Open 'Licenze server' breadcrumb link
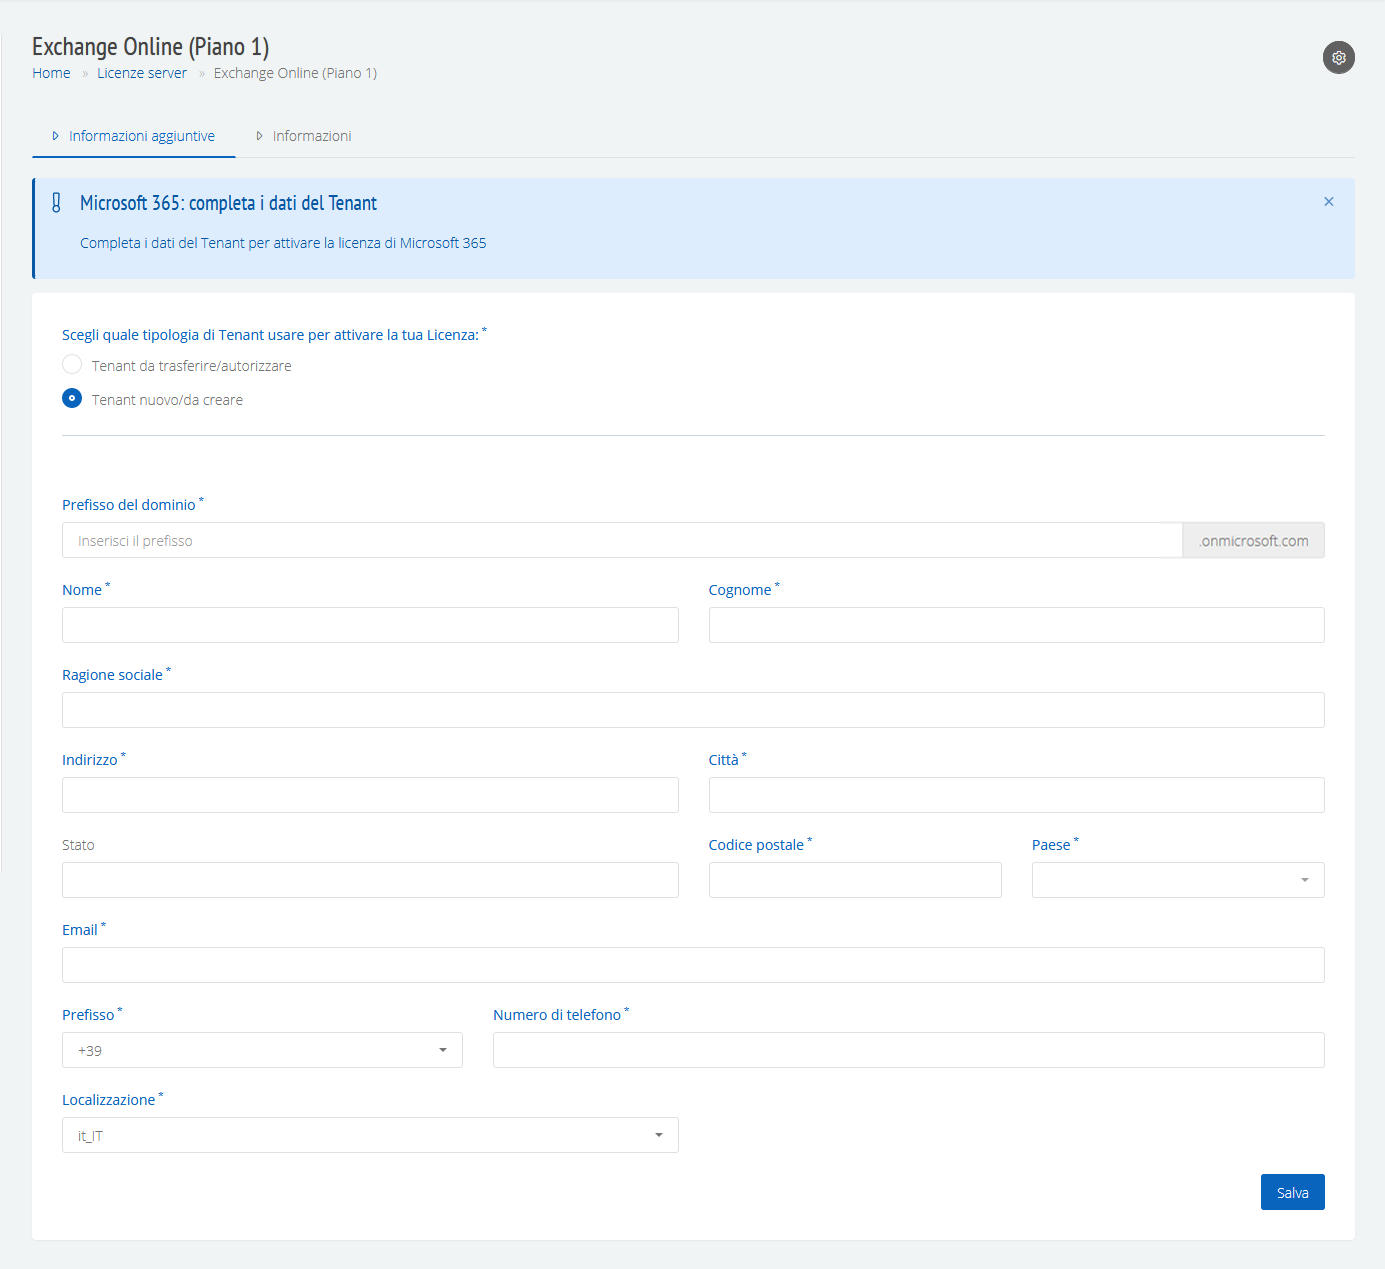 pyautogui.click(x=142, y=73)
